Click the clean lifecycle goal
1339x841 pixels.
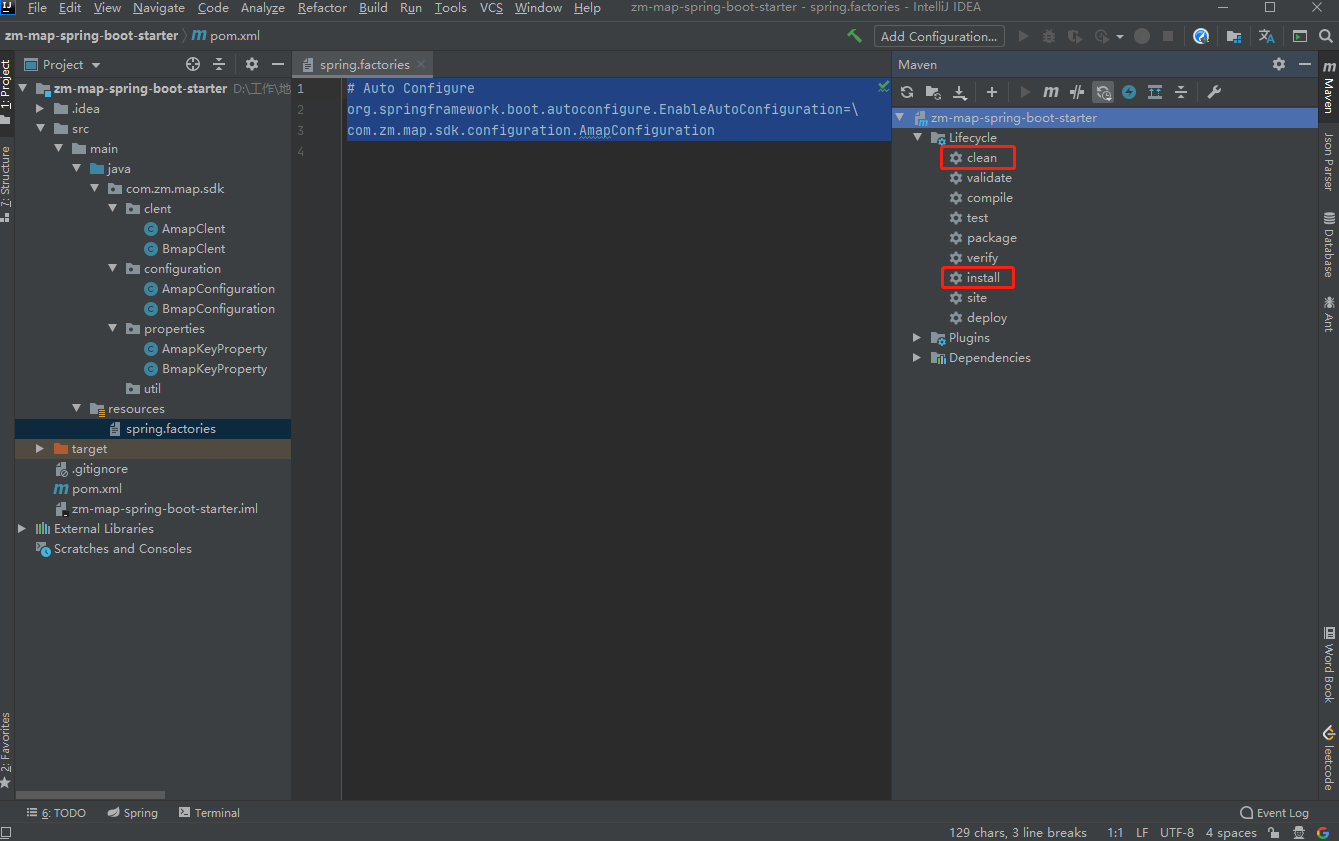(x=981, y=158)
